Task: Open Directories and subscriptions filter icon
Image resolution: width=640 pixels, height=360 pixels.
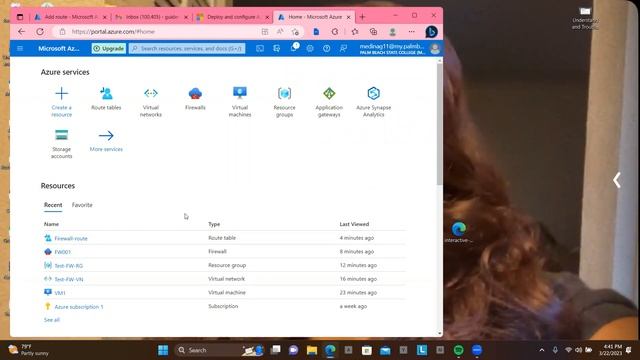Action: point(276,49)
